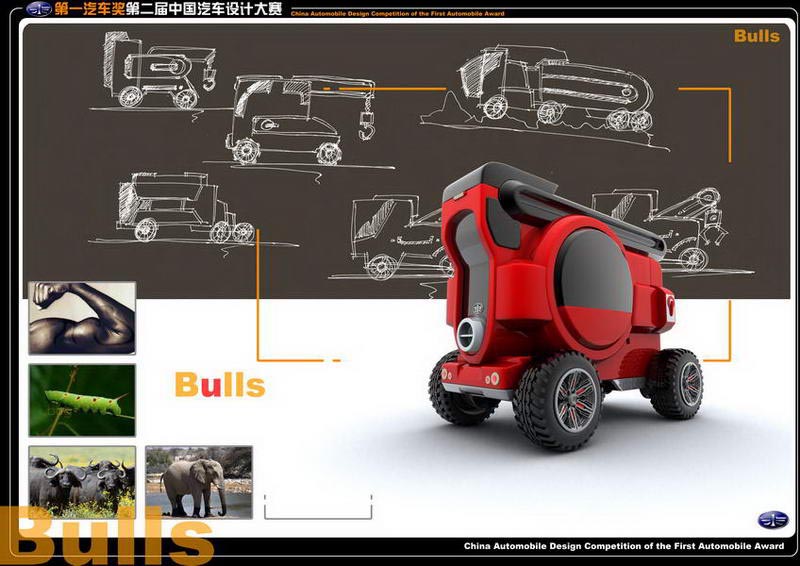Open the green caterpillar thumbnail
Viewport: 800px width, 566px height.
[x=81, y=399]
